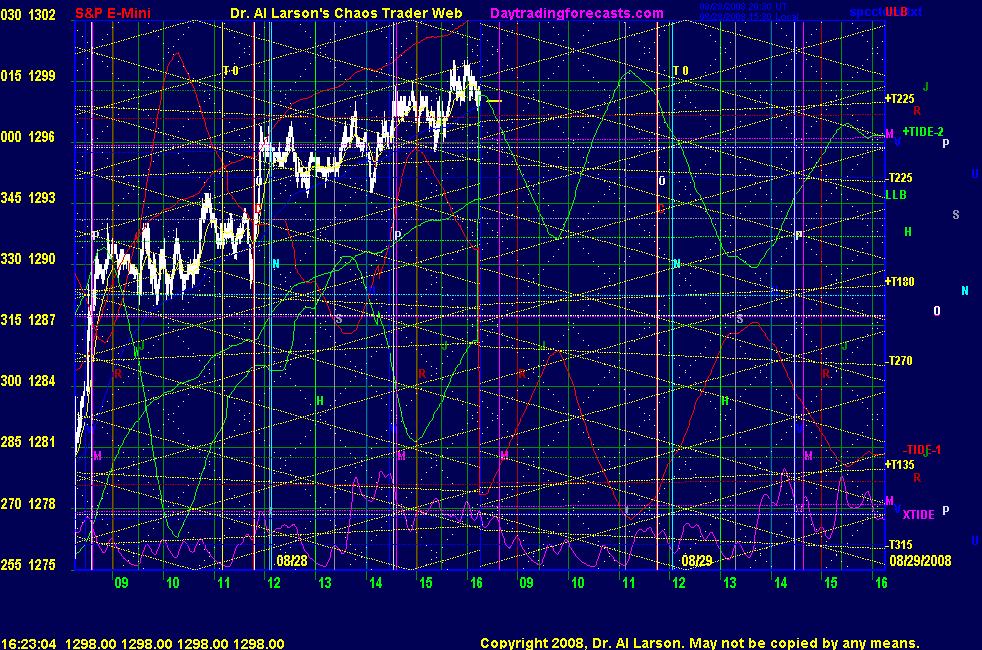Viewport: 982px width, 650px height.
Task: Click the '330 1290' price axis label
Action: coord(28,259)
